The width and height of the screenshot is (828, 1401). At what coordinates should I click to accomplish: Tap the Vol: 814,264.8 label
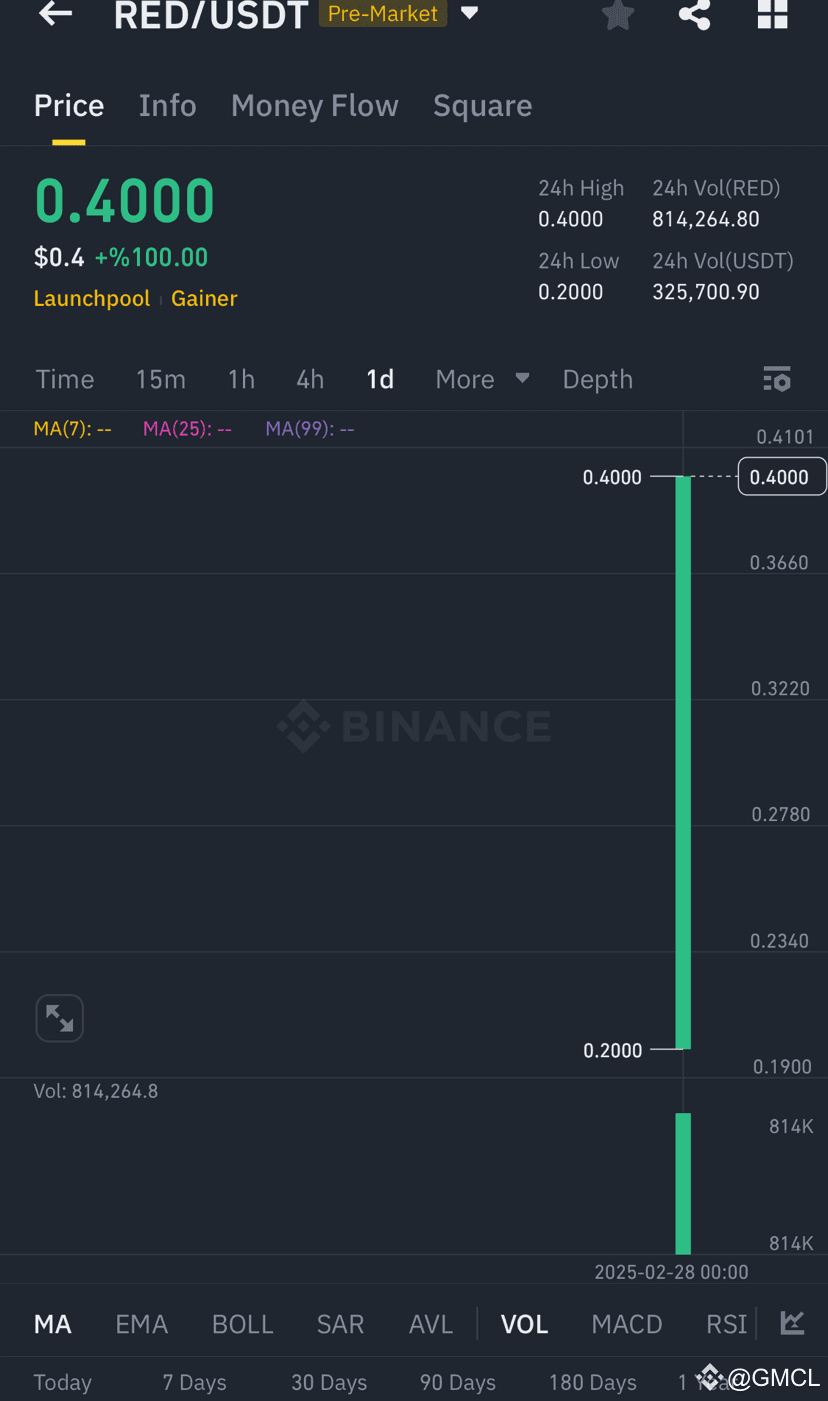tap(96, 1091)
